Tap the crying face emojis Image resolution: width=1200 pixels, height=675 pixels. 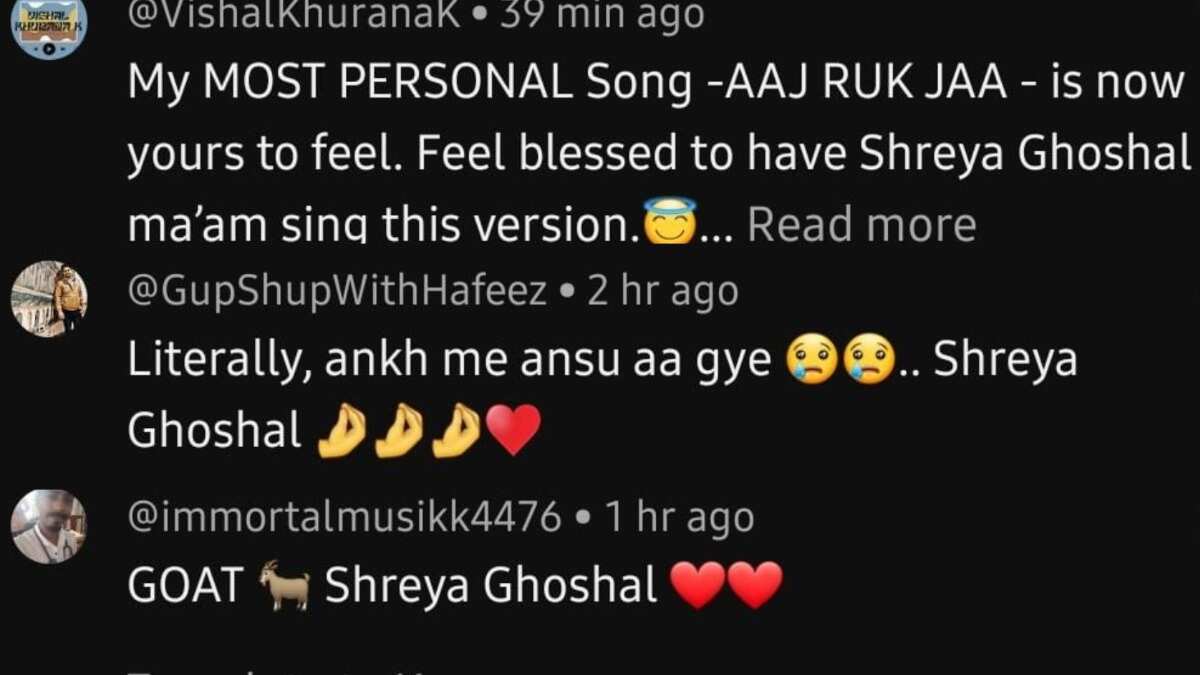(x=840, y=362)
